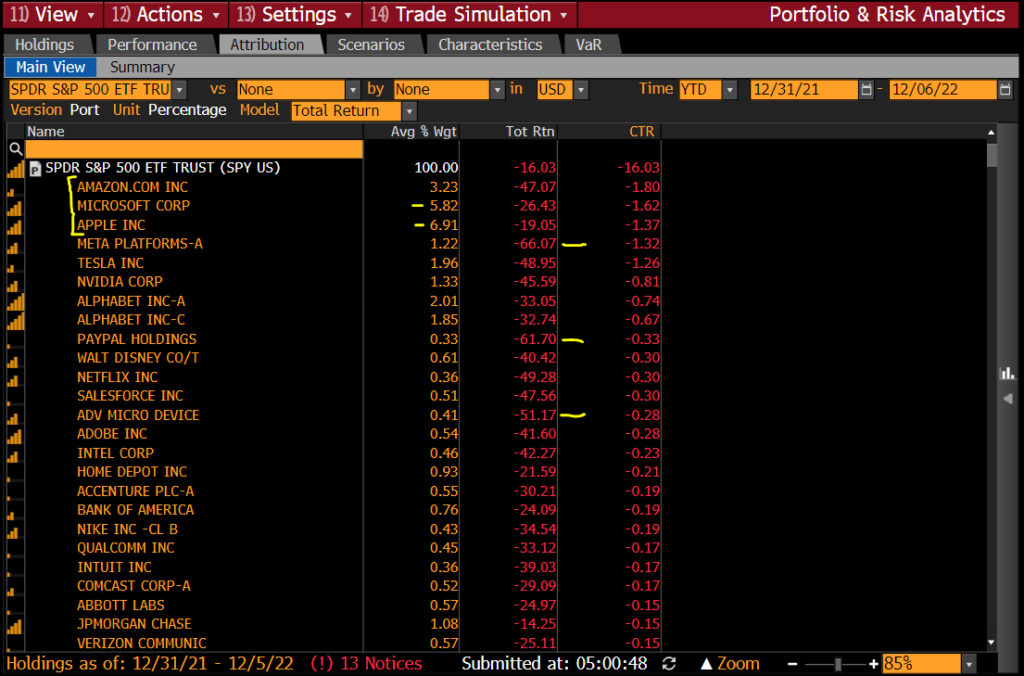Click the orange search field above the name list

[194, 150]
